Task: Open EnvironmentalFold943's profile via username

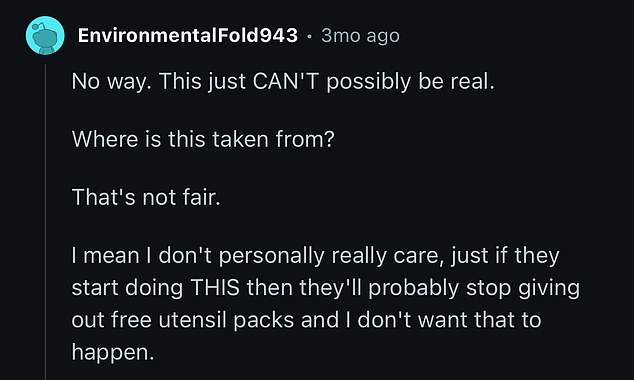Action: 188,36
